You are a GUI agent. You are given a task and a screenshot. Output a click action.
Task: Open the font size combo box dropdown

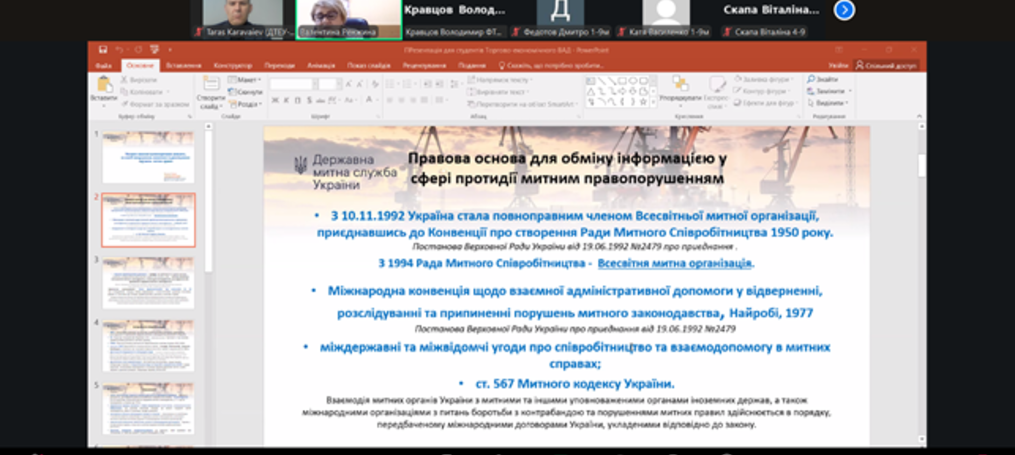click(x=339, y=84)
